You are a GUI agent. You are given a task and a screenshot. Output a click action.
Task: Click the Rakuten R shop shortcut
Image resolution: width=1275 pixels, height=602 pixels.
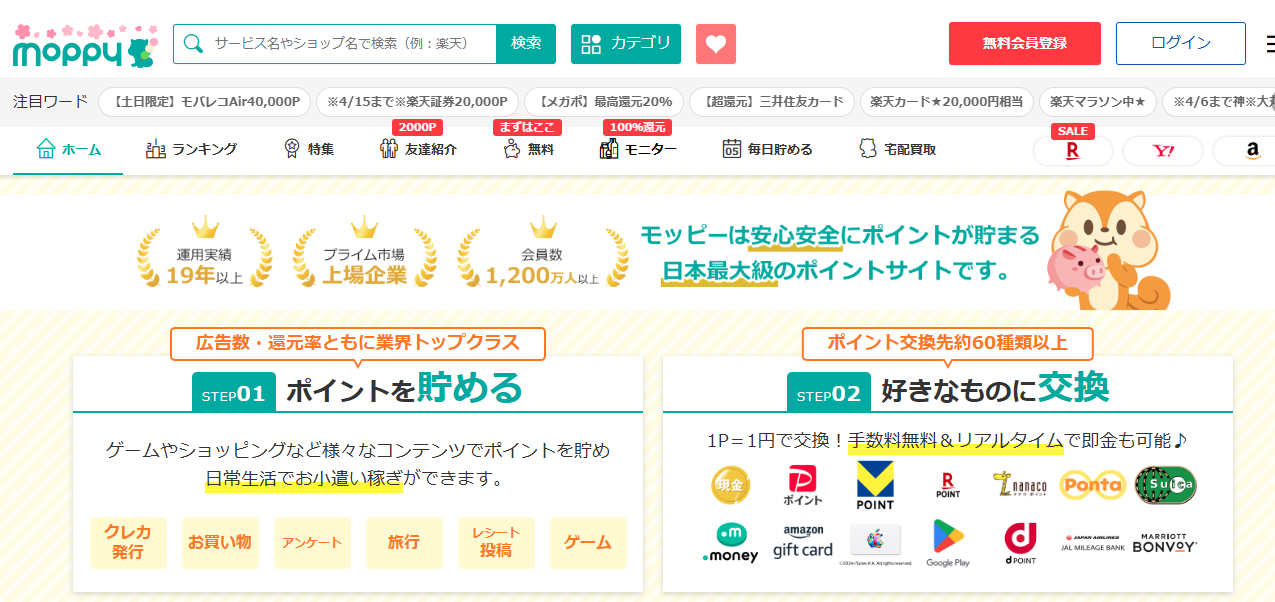pyautogui.click(x=1072, y=151)
